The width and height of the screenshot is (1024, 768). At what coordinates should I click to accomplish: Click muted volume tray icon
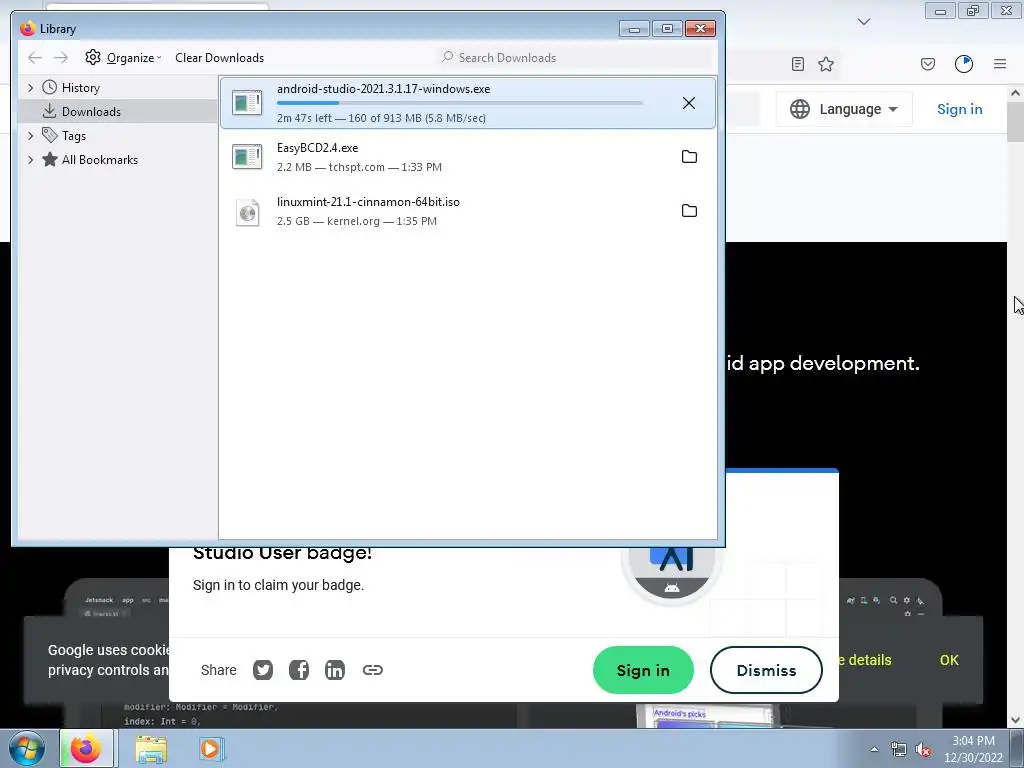tap(923, 750)
